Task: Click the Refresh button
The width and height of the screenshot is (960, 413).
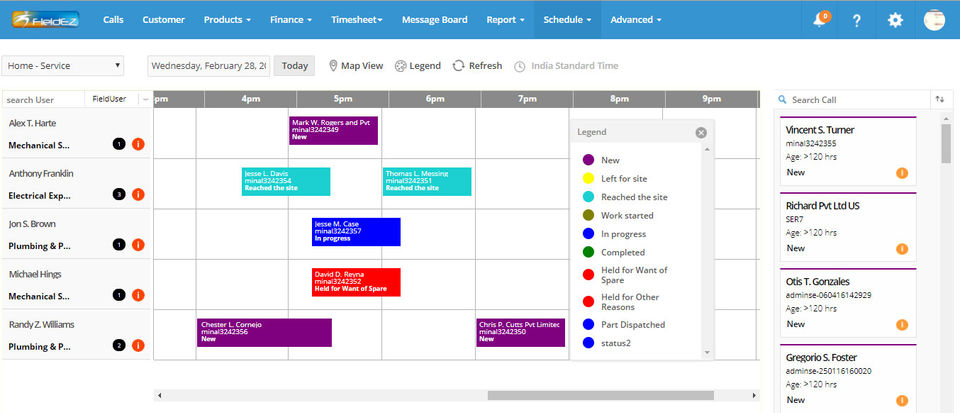Action: (477, 66)
